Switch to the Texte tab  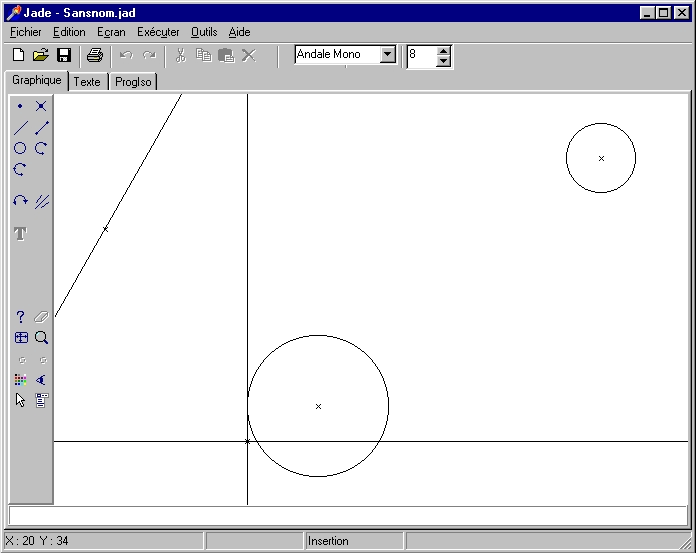[x=88, y=82]
